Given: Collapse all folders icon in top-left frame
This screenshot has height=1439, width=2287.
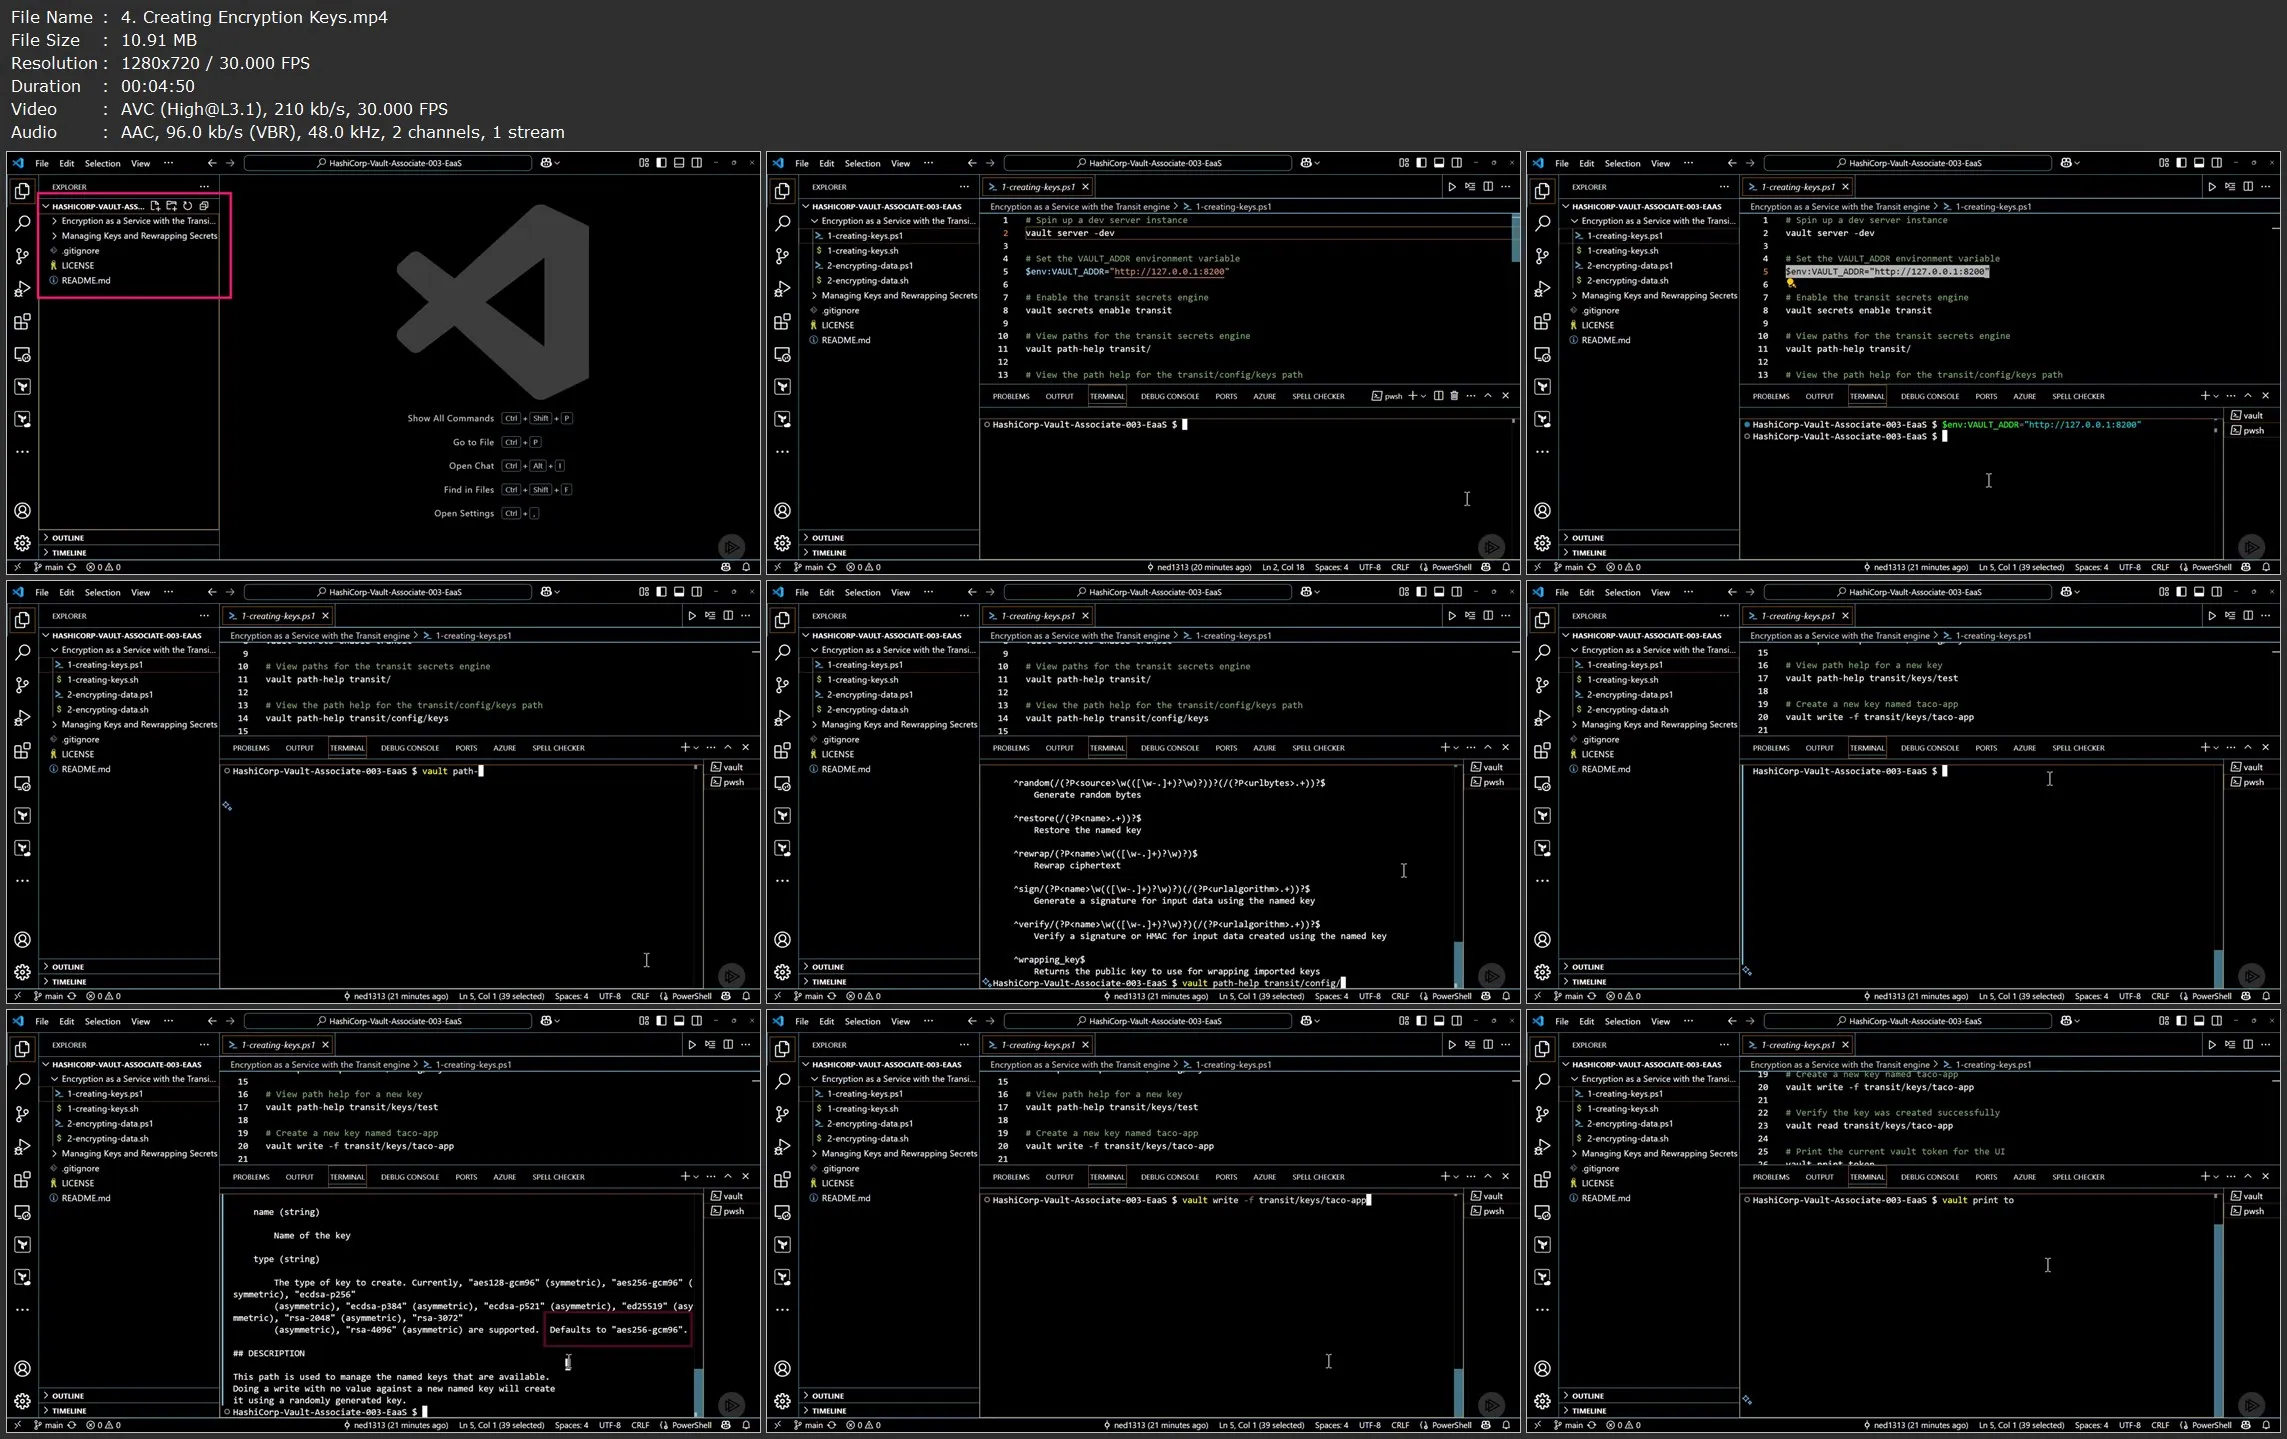Looking at the screenshot, I should click(x=203, y=206).
